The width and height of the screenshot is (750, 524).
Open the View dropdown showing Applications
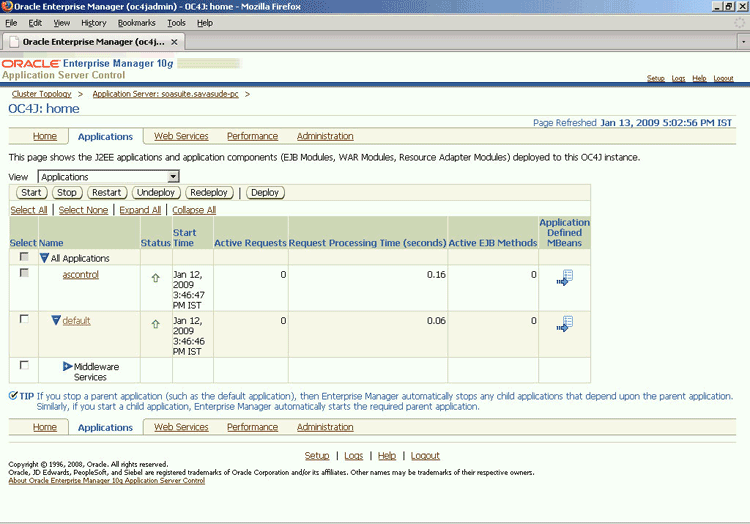[x=109, y=177]
